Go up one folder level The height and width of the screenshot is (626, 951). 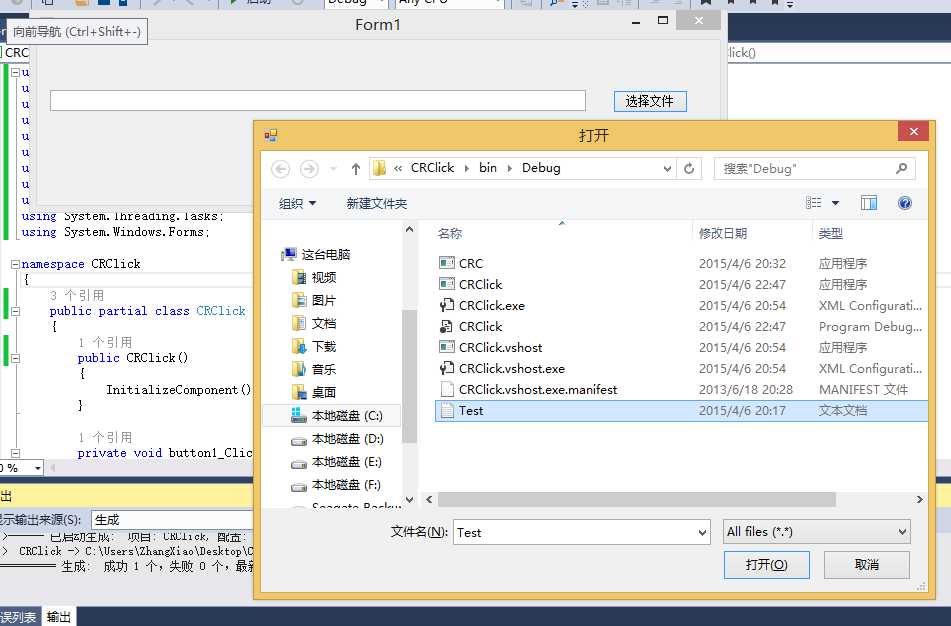click(356, 168)
